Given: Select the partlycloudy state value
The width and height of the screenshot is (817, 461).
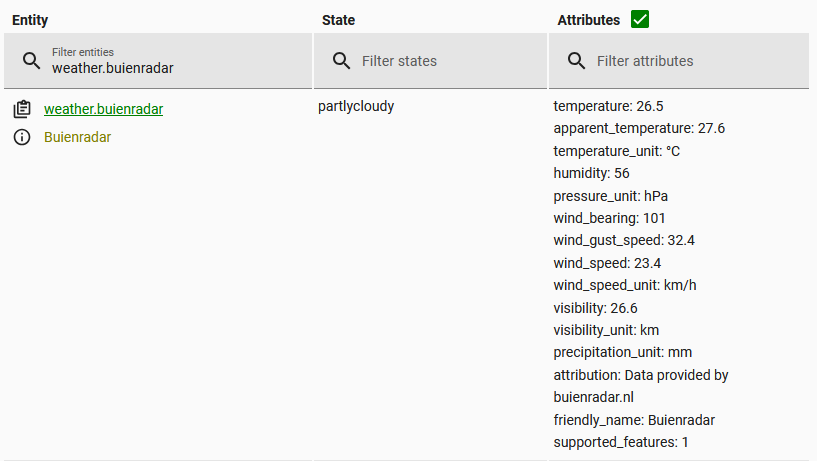Looking at the screenshot, I should 356,106.
